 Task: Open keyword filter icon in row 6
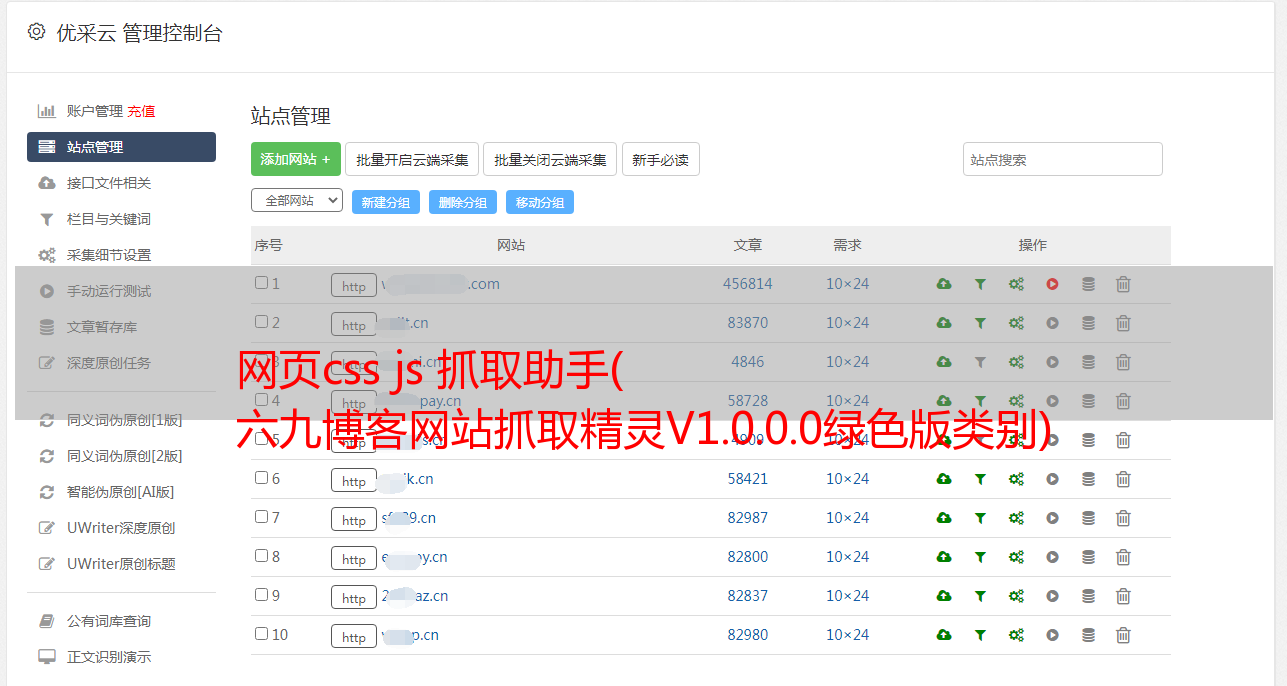[x=980, y=479]
